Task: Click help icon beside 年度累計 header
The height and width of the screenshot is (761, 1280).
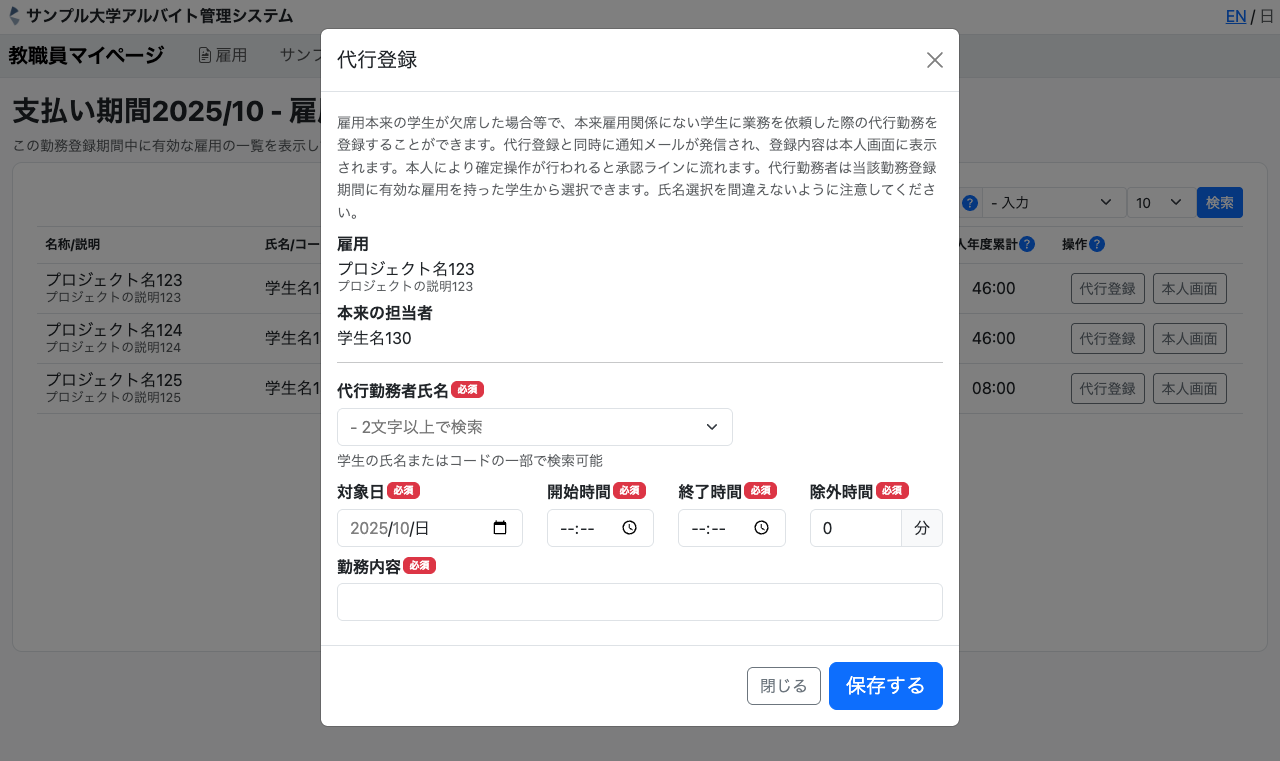Action: (x=1027, y=244)
